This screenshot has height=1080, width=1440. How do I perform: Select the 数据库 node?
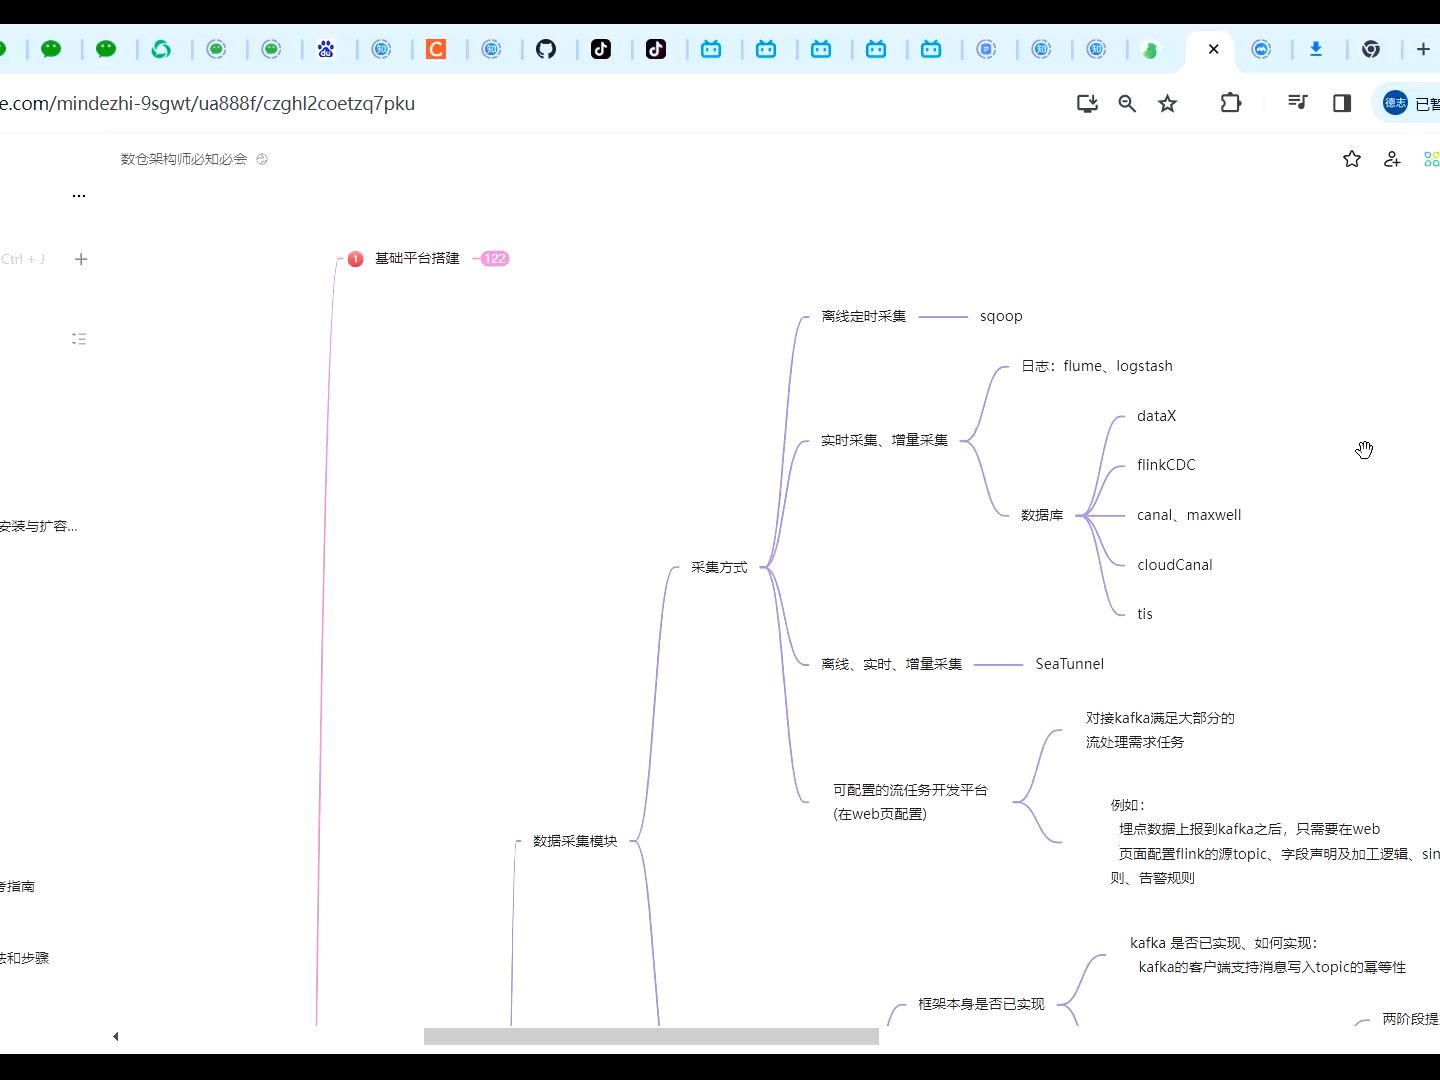coord(1042,515)
